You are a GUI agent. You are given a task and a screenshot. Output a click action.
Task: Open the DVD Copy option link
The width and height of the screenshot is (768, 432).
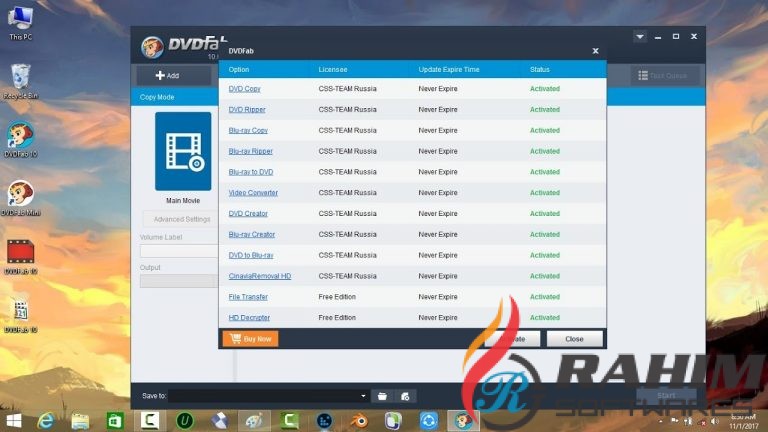click(244, 89)
